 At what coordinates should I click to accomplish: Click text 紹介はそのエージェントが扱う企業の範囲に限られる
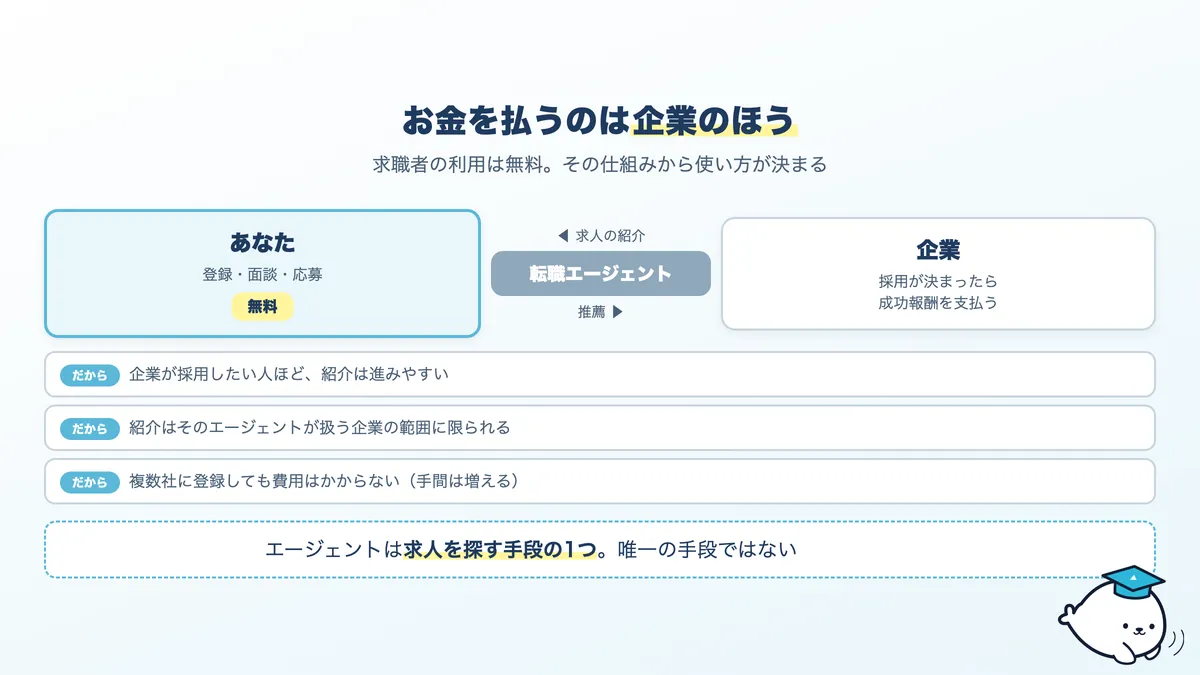click(320, 428)
